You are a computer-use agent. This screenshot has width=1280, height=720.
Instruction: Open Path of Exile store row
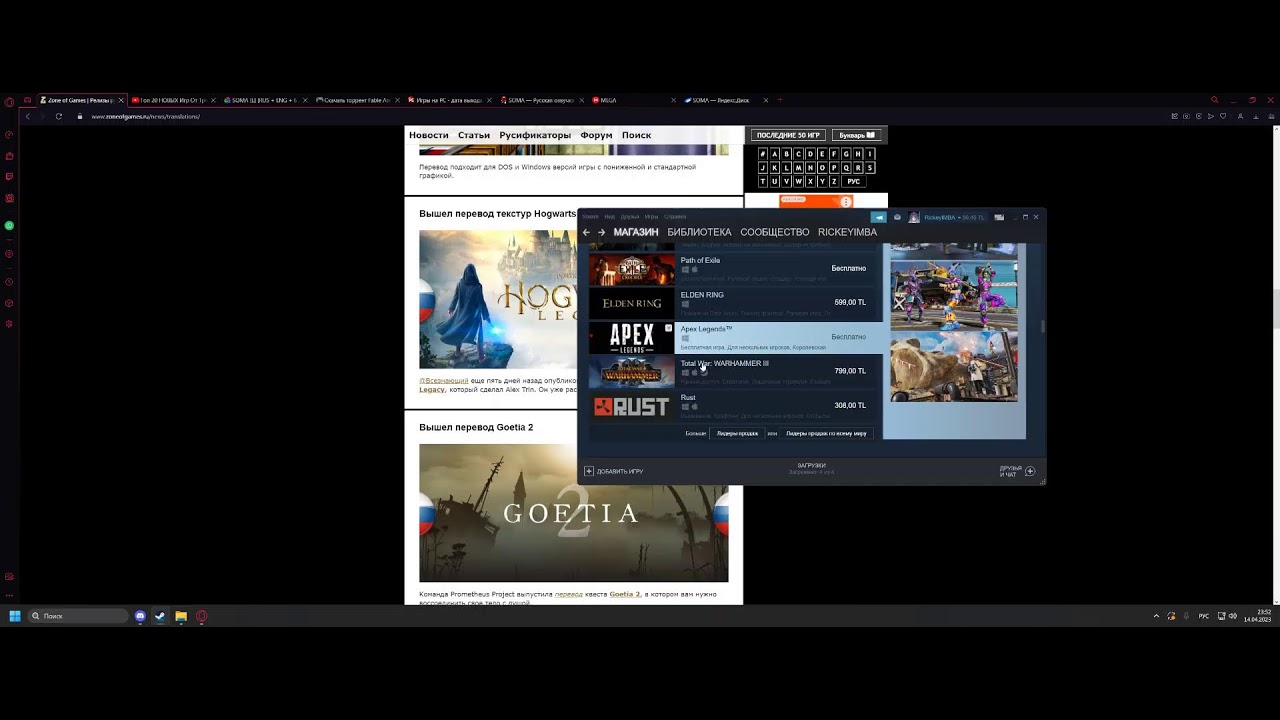735,269
